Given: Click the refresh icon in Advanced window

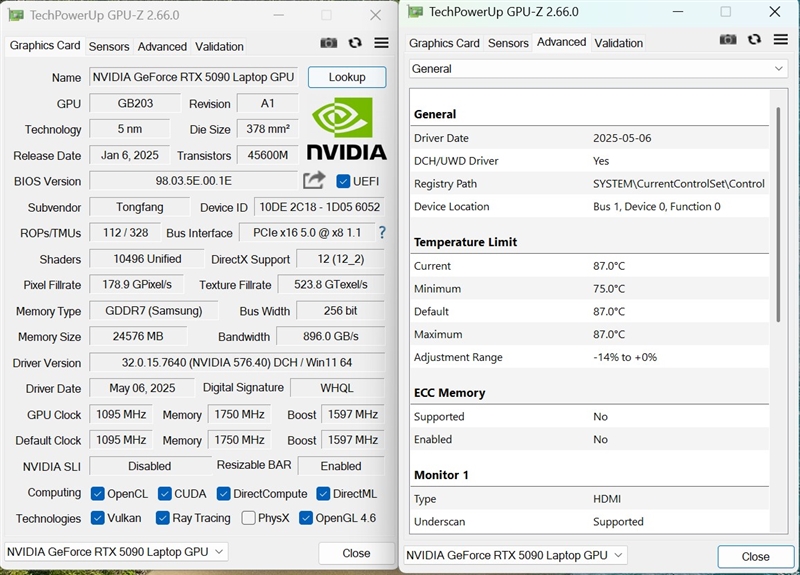Looking at the screenshot, I should tap(754, 39).
